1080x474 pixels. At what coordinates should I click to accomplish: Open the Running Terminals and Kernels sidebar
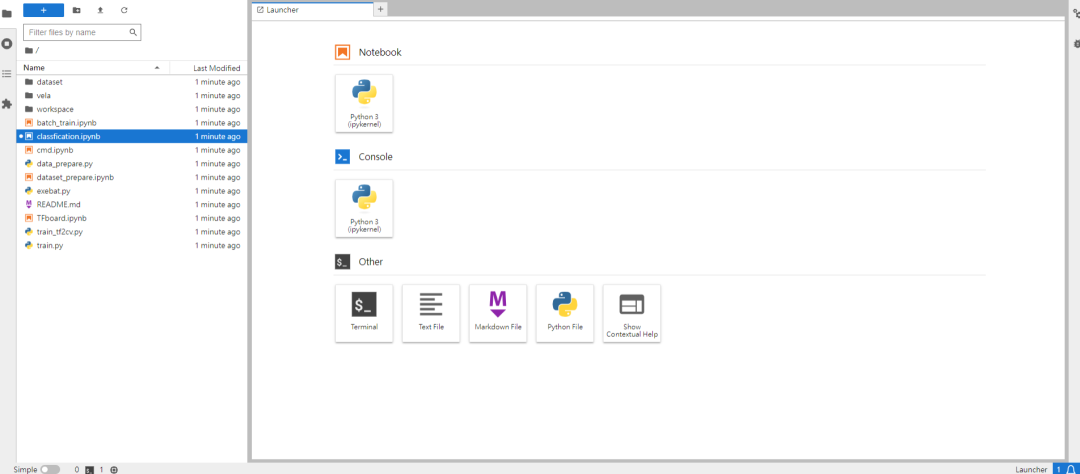click(x=7, y=43)
